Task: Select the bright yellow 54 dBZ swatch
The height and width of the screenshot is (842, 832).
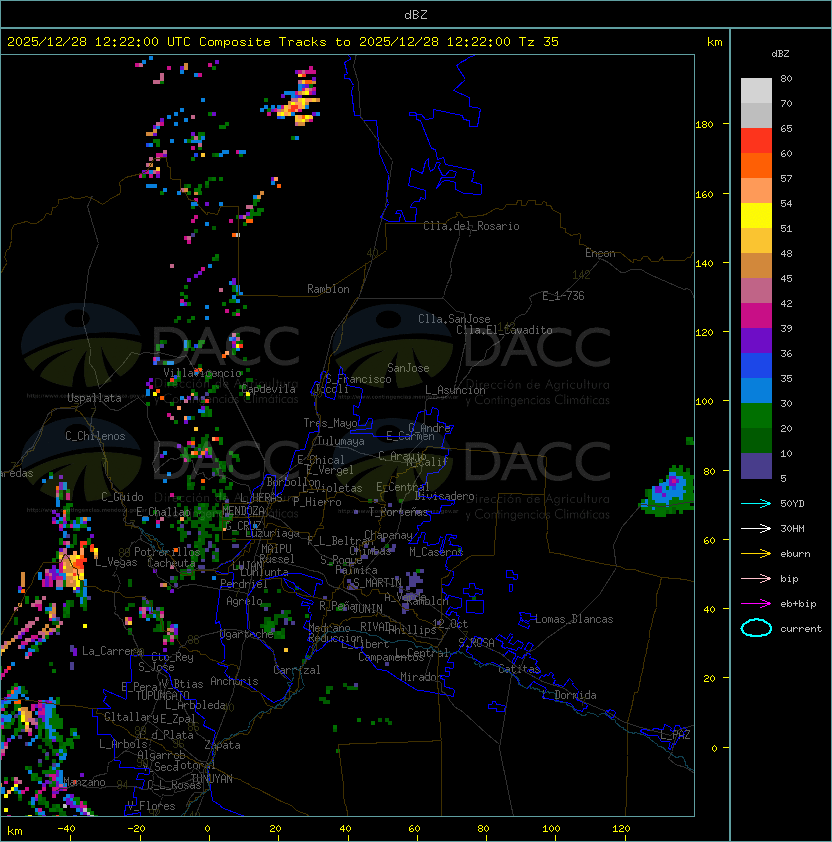Action: click(756, 215)
